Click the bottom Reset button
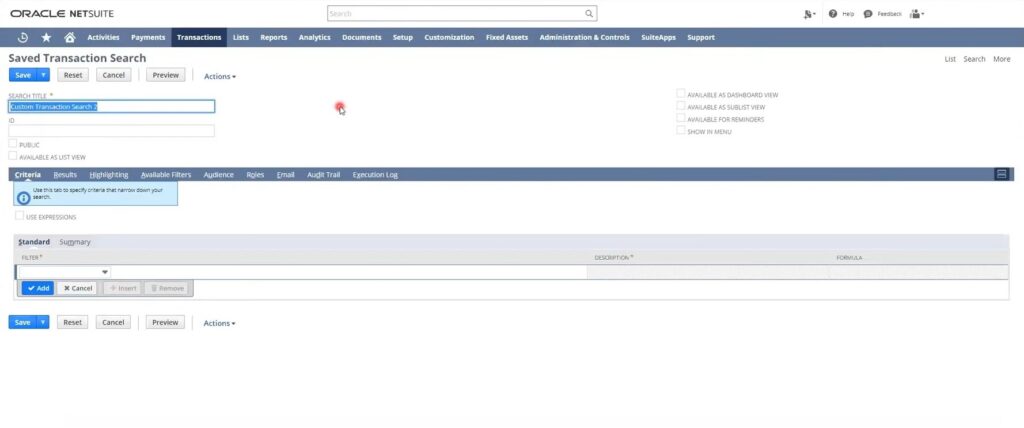Screen dimensions: 1024x428 click(72, 322)
